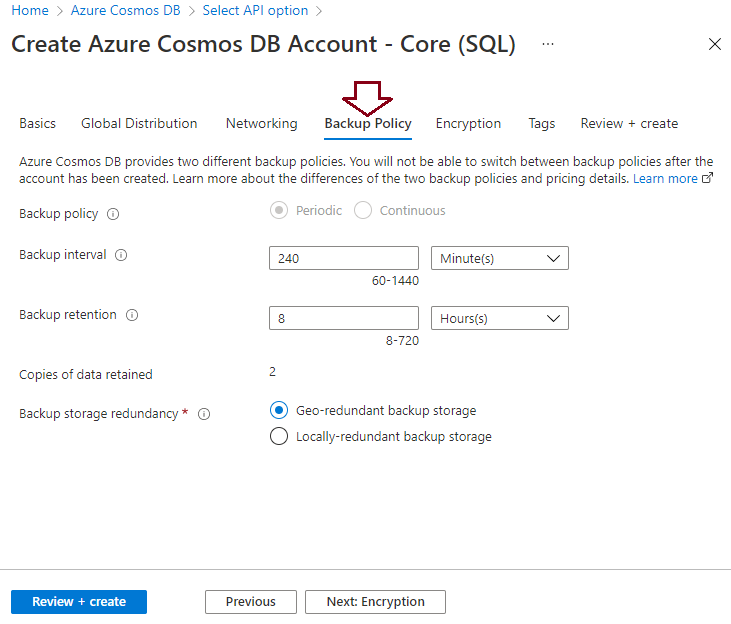731x624 pixels.
Task: Click the 'Backup storage redundancy' label
Action: pos(99,414)
